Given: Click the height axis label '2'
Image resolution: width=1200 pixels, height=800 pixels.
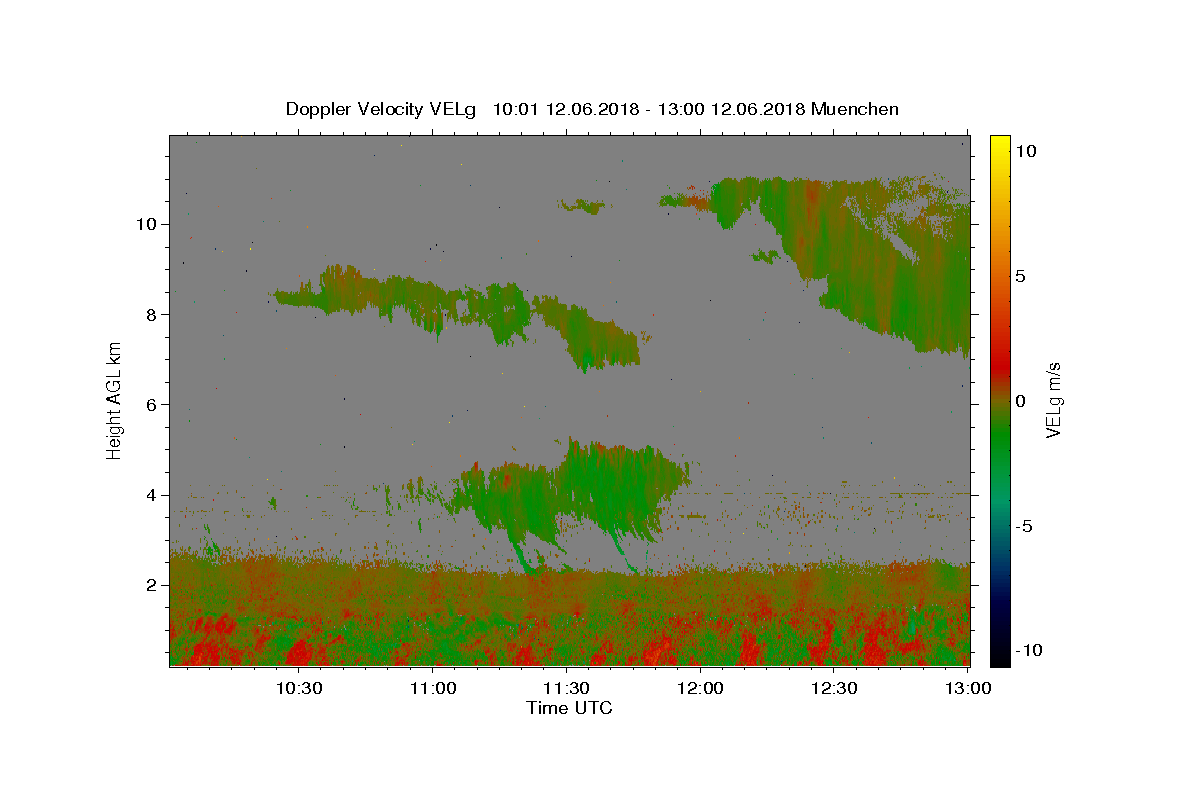Looking at the screenshot, I should (x=152, y=585).
